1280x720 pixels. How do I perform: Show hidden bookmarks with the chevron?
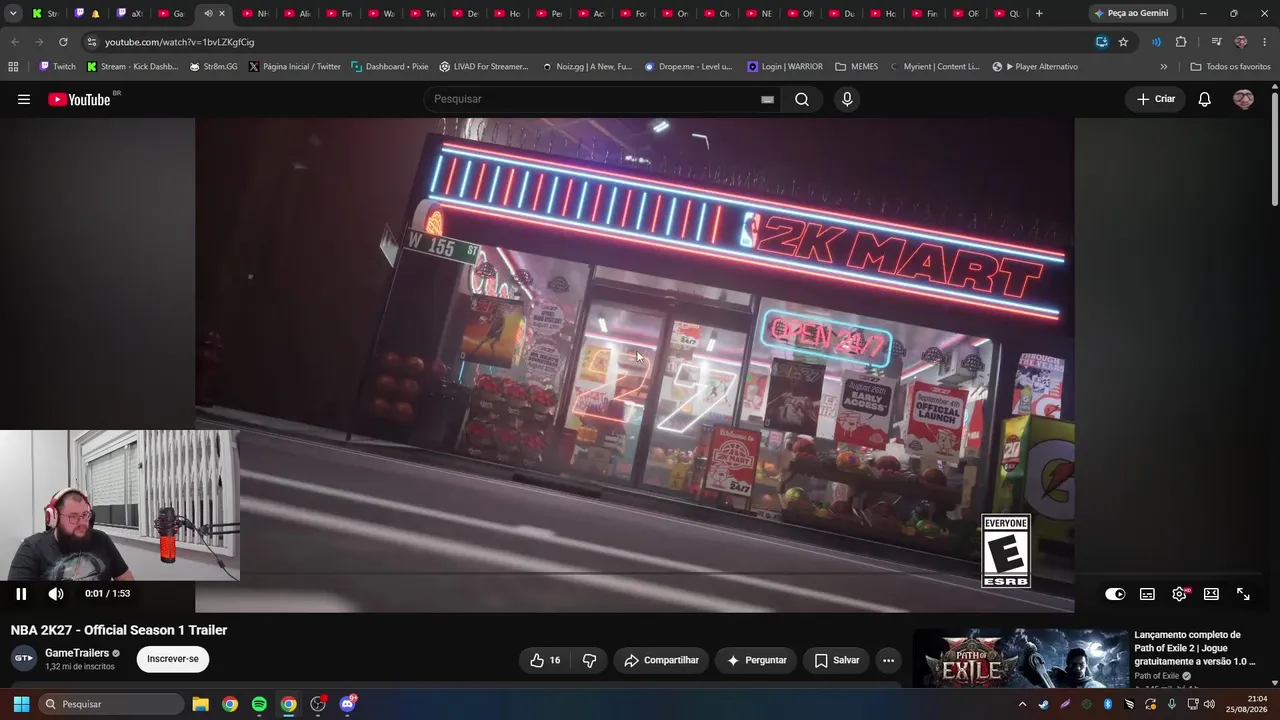(x=1163, y=67)
